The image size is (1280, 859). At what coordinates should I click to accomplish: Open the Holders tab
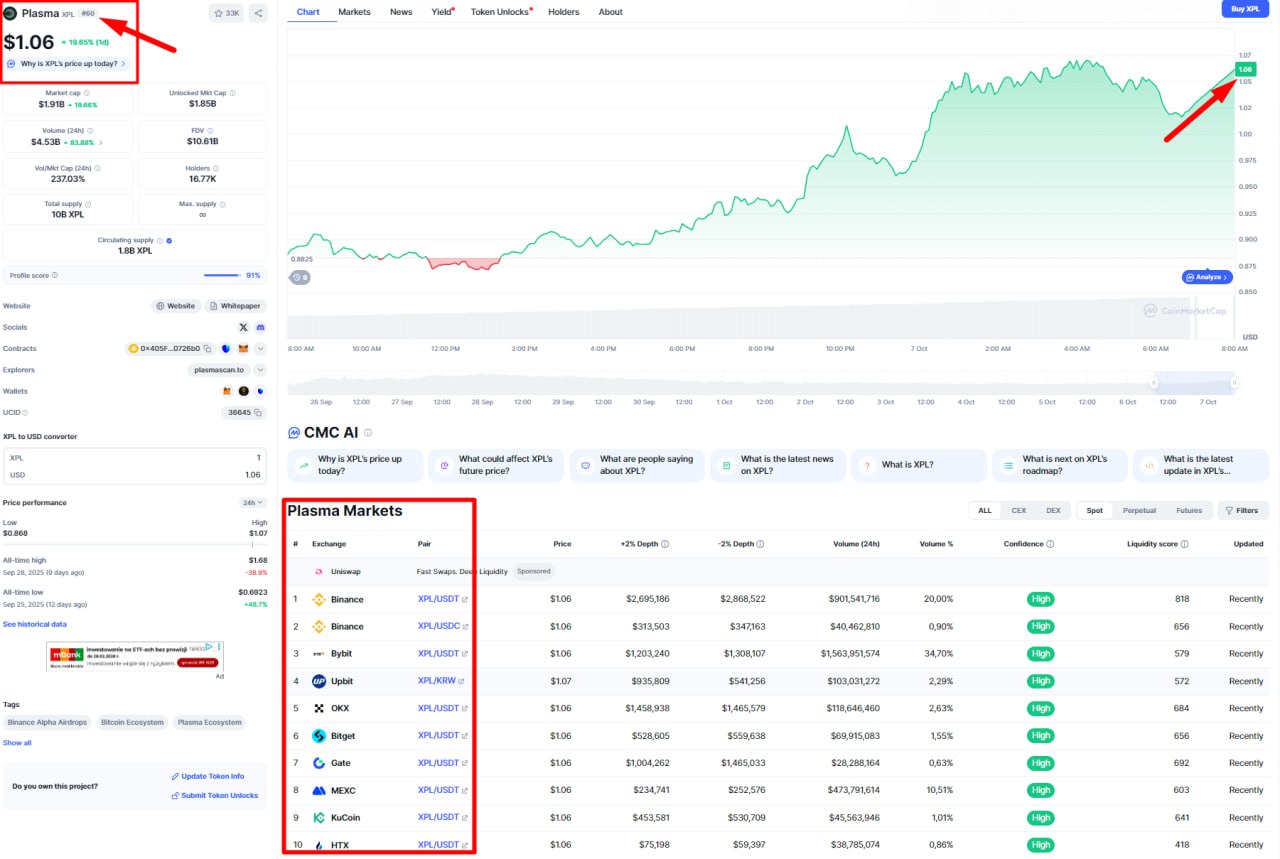[563, 12]
